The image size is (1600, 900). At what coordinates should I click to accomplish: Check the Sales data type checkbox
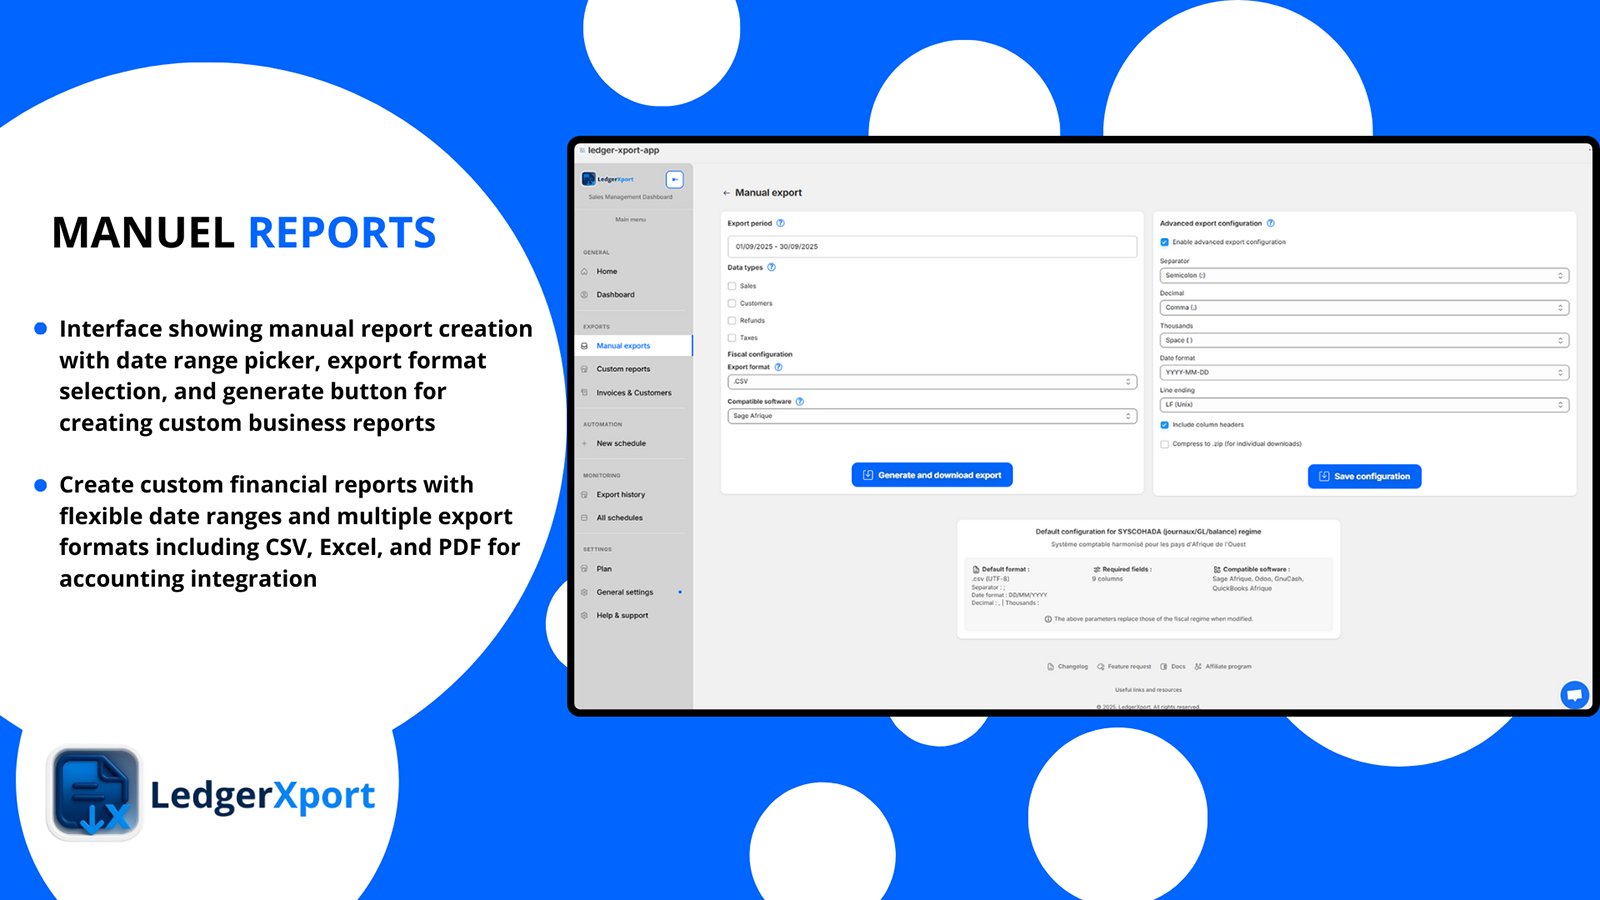(731, 285)
